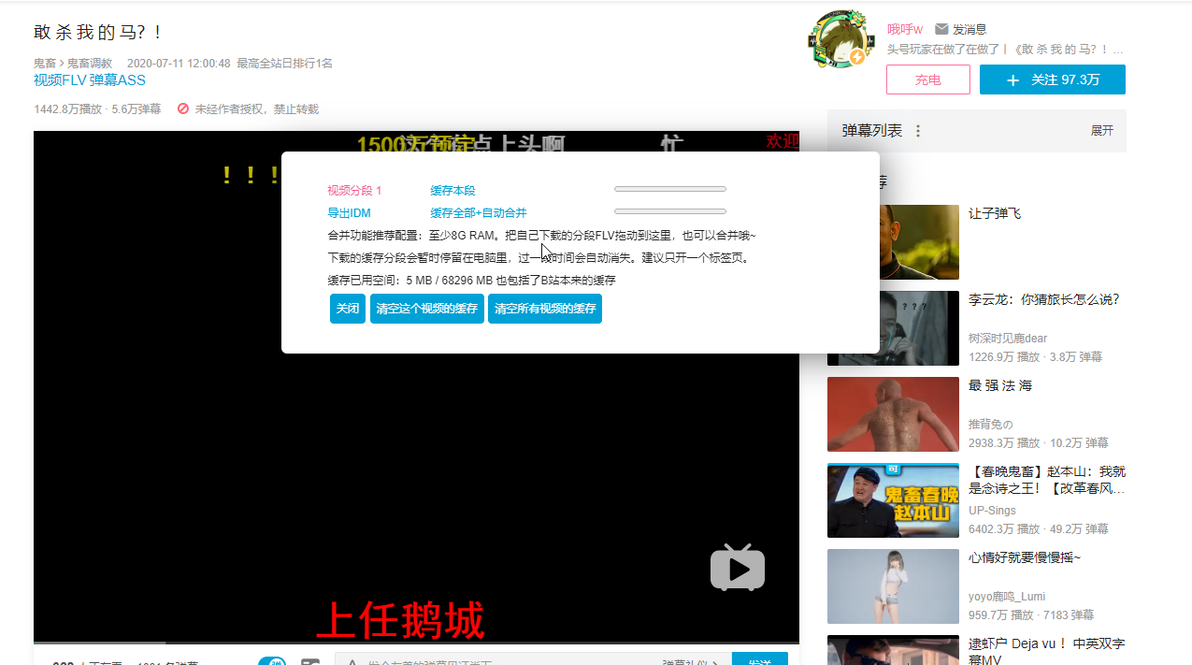Viewport: 1192px width, 665px height.
Task: Click video title 敢杀我的马?!
Action: pos(97,32)
